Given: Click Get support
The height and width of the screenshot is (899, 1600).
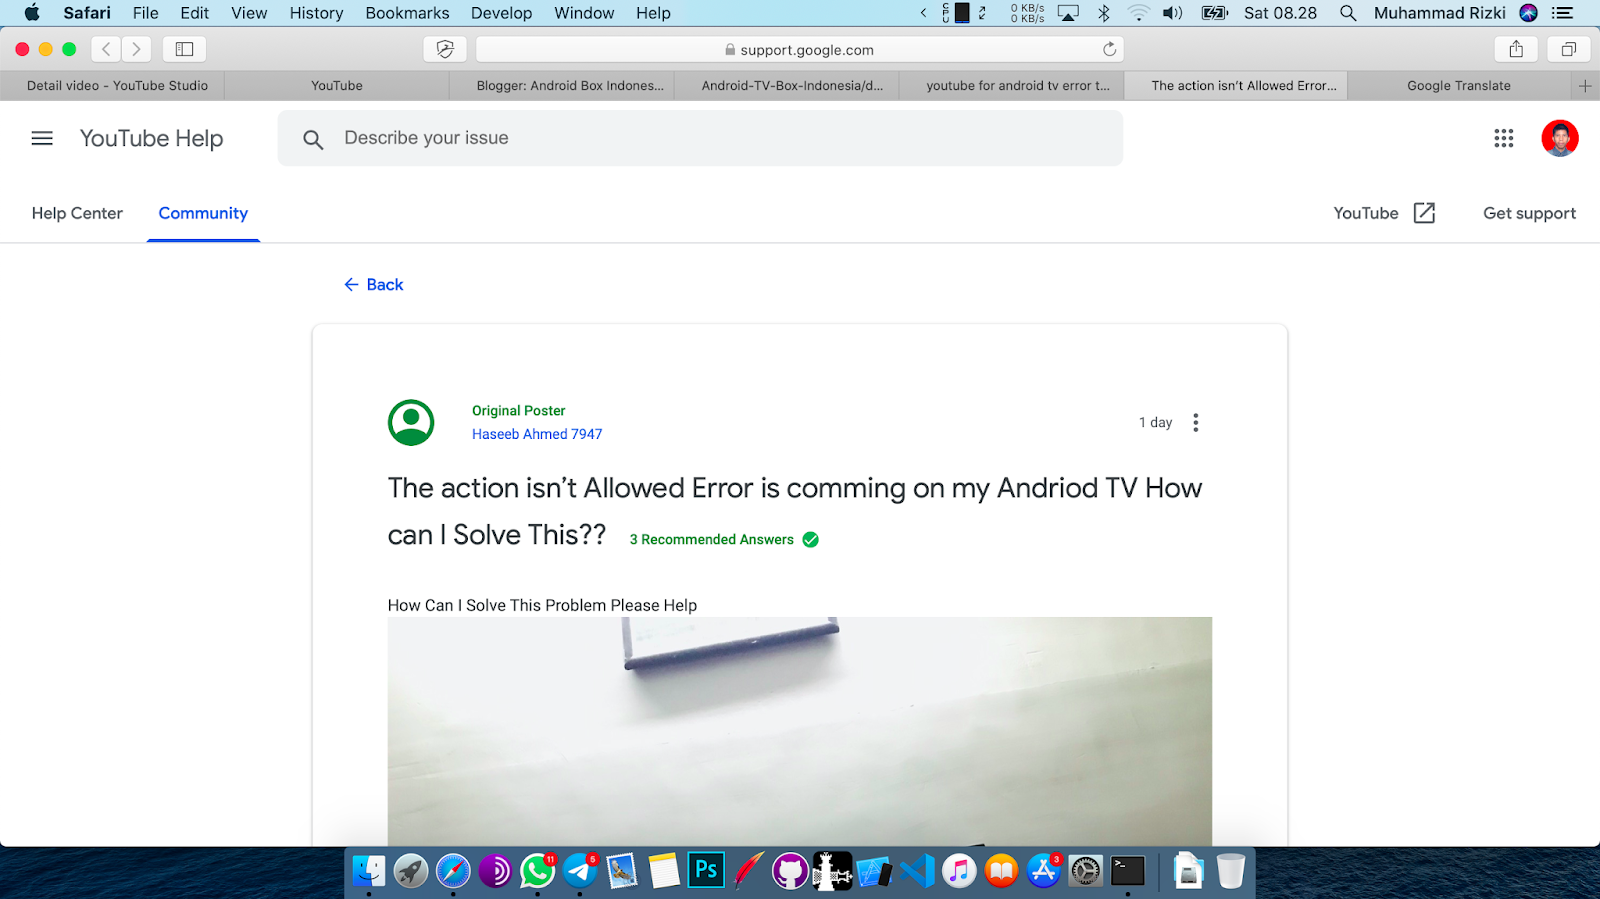Looking at the screenshot, I should [x=1529, y=213].
